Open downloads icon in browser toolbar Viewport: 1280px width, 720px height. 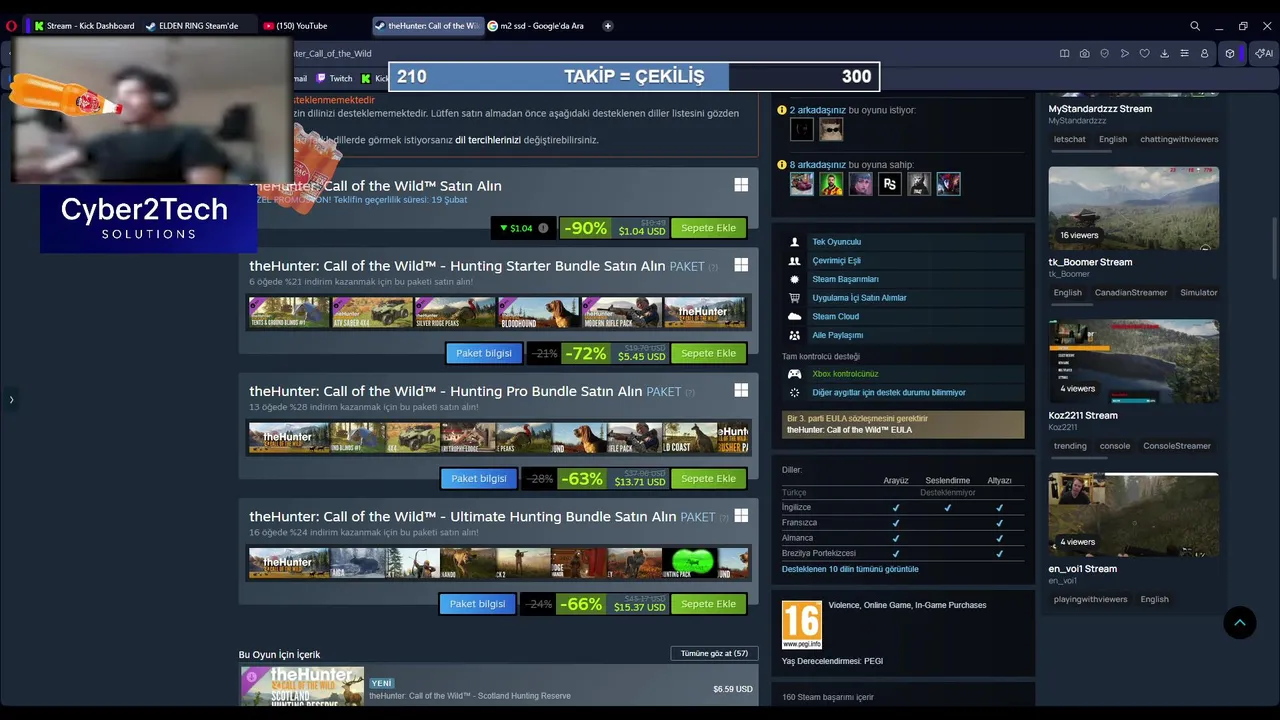coord(1165,53)
